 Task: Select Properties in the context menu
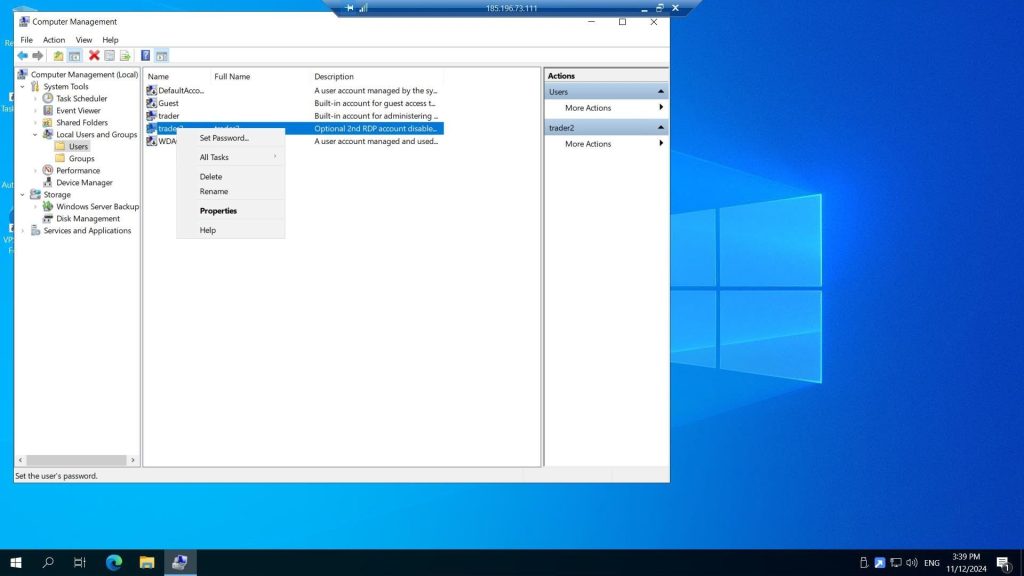point(218,211)
